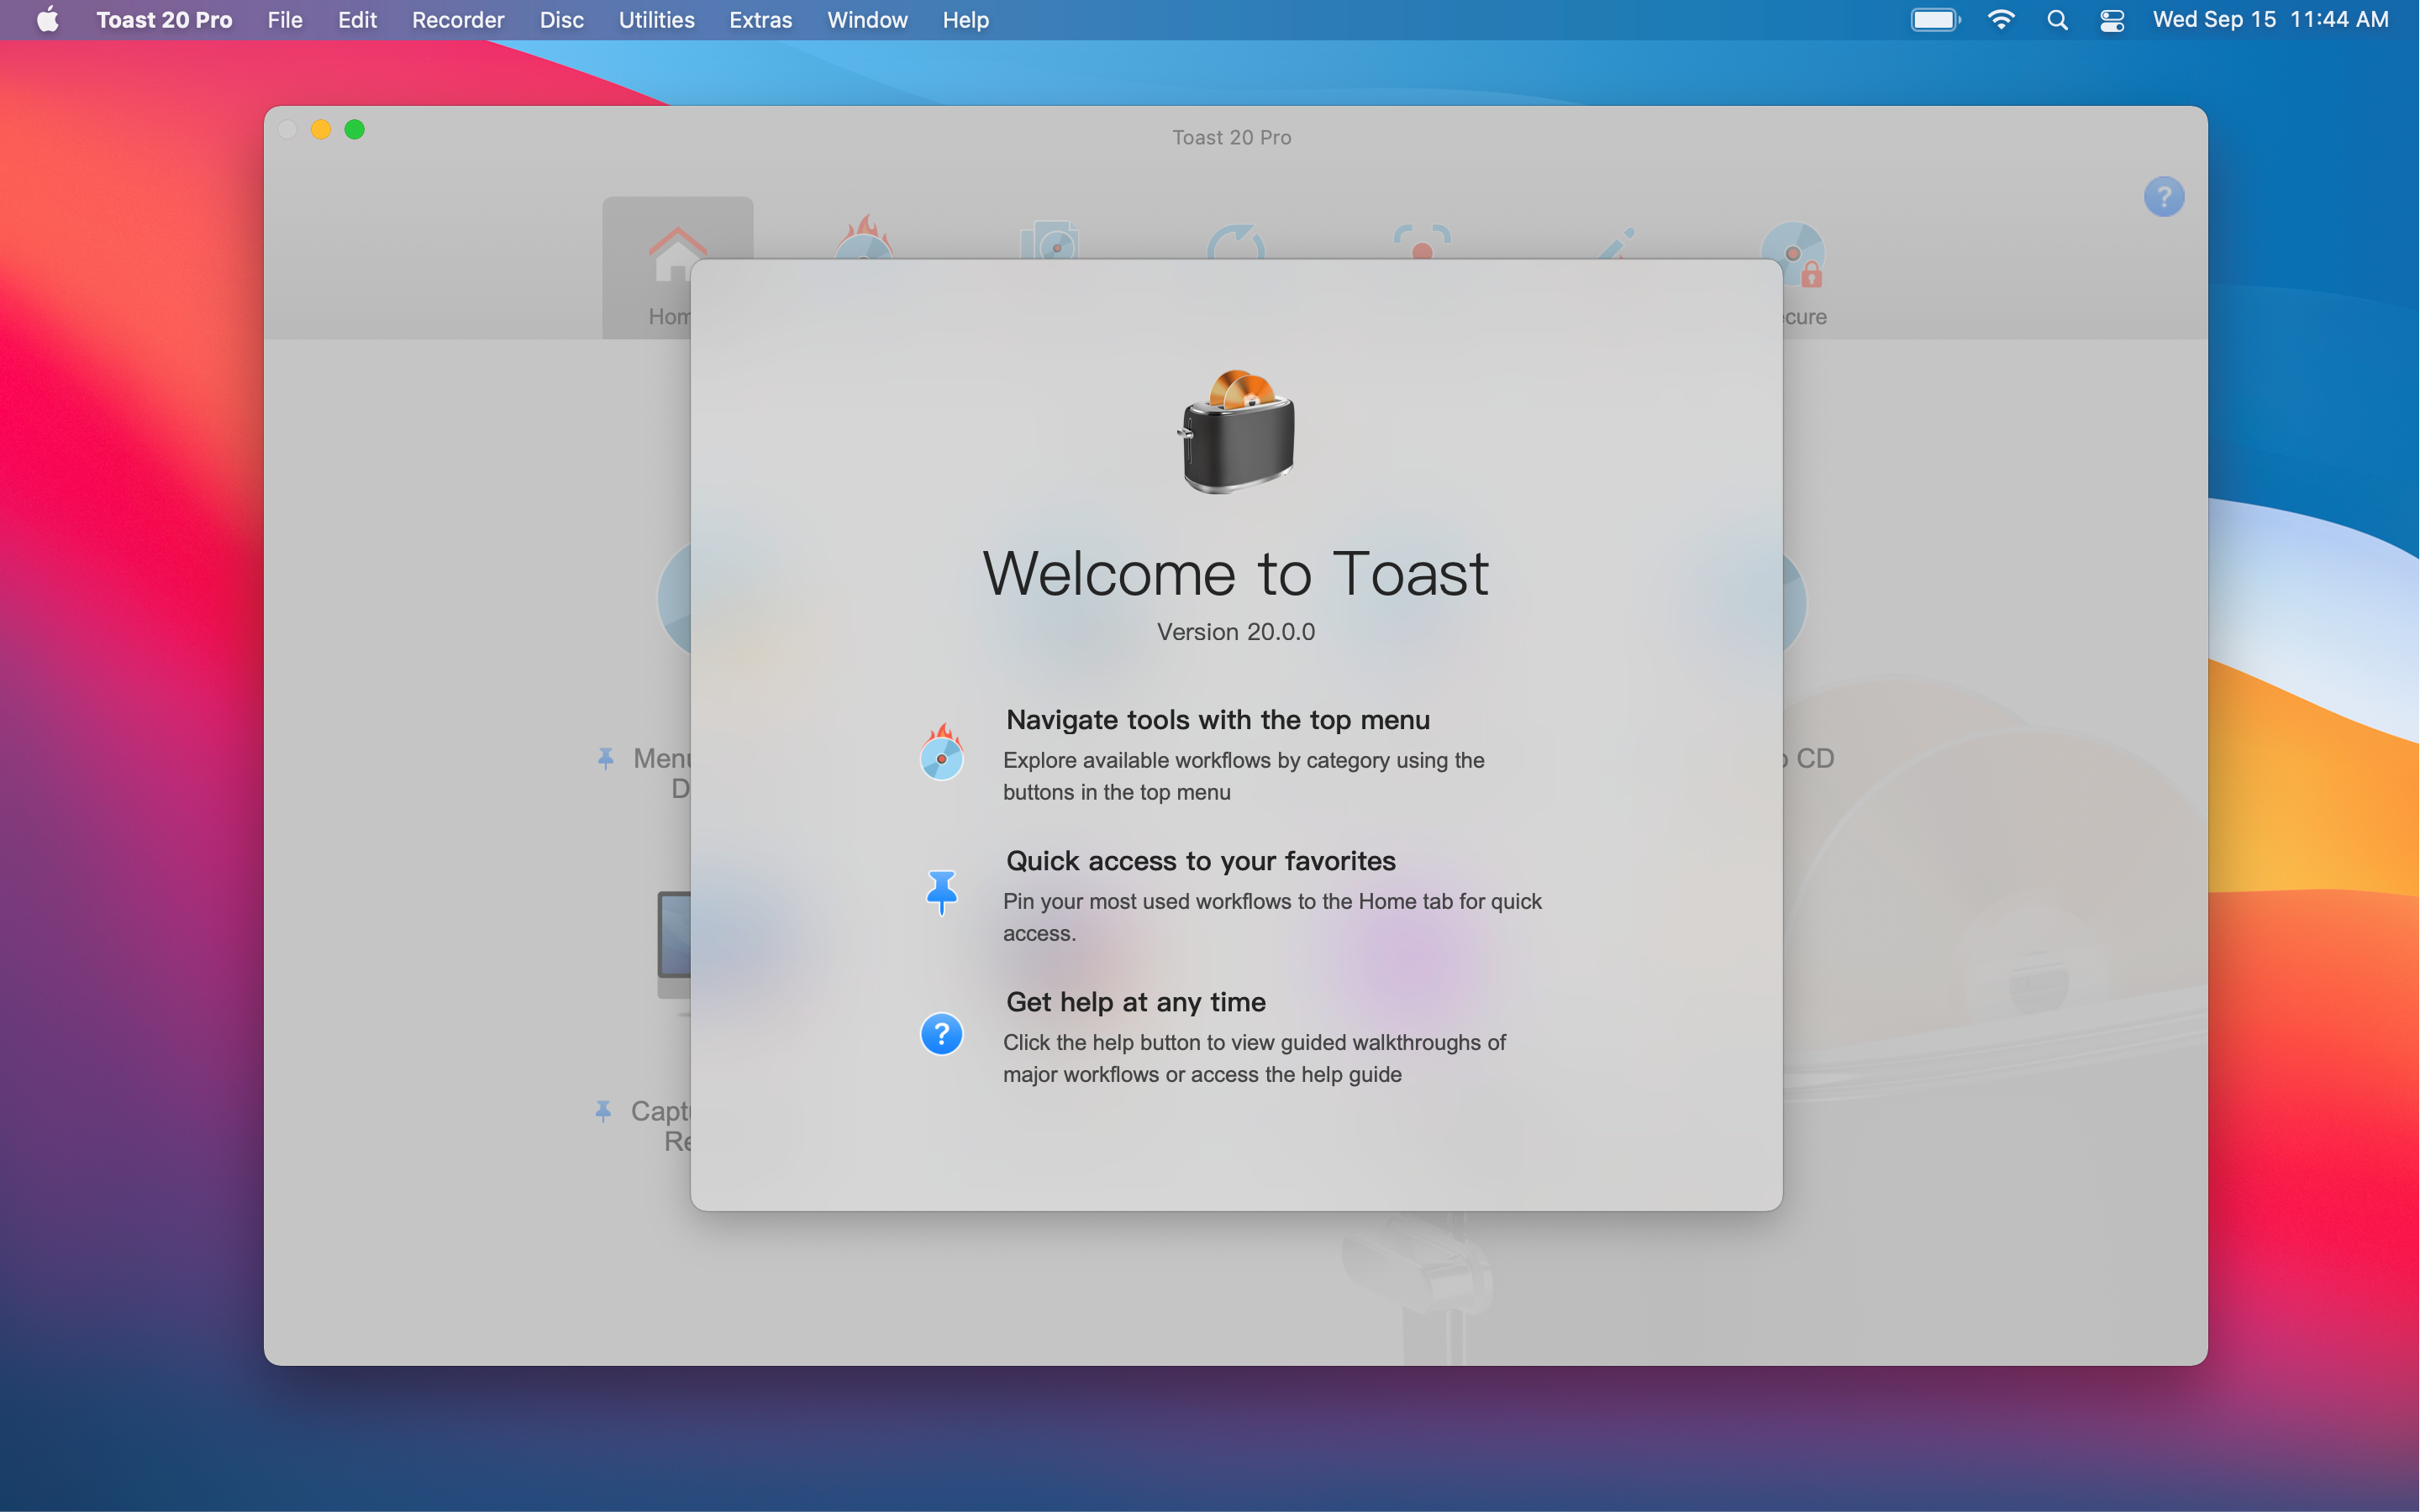Click the blue pin icon beside Quick access
This screenshot has width=2420, height=1512.
[x=941, y=892]
